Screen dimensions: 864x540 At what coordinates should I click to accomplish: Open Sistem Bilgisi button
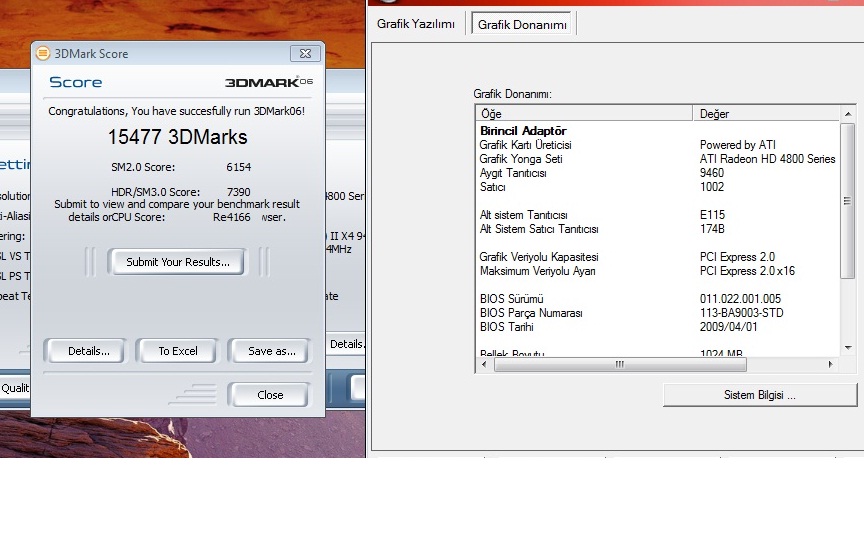760,395
